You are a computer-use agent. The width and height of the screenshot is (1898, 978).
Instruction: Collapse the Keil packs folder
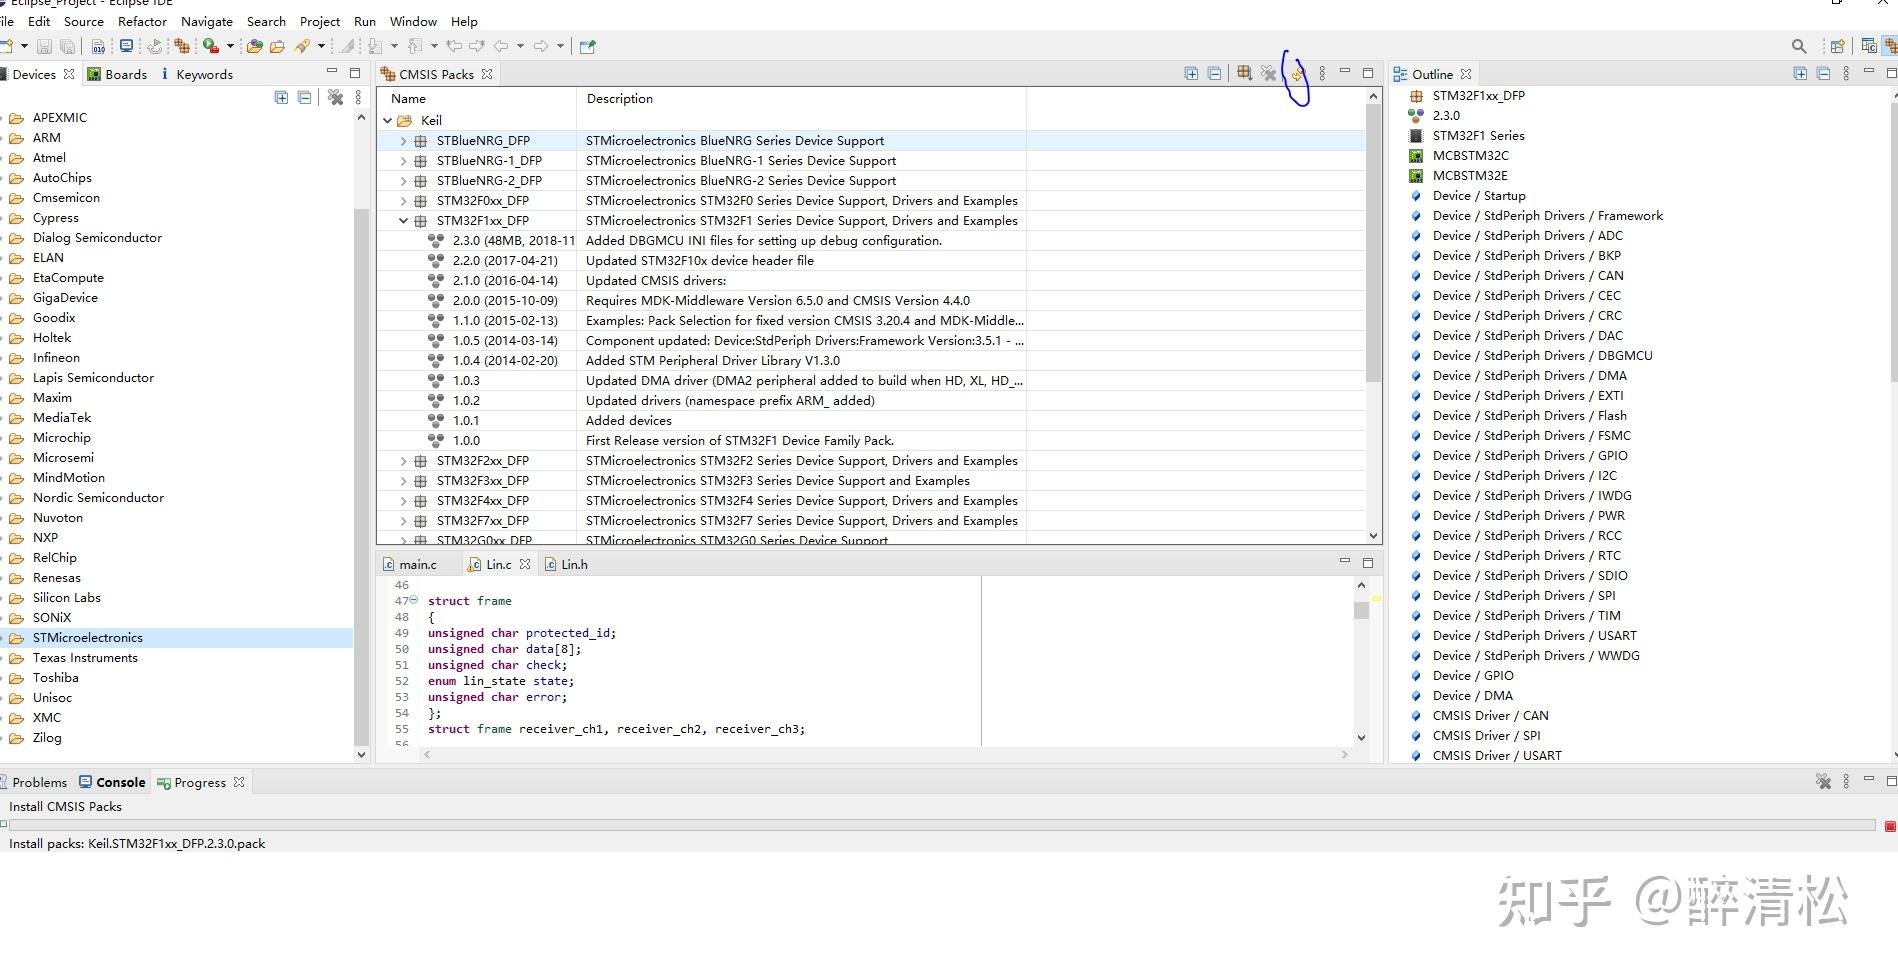click(388, 121)
